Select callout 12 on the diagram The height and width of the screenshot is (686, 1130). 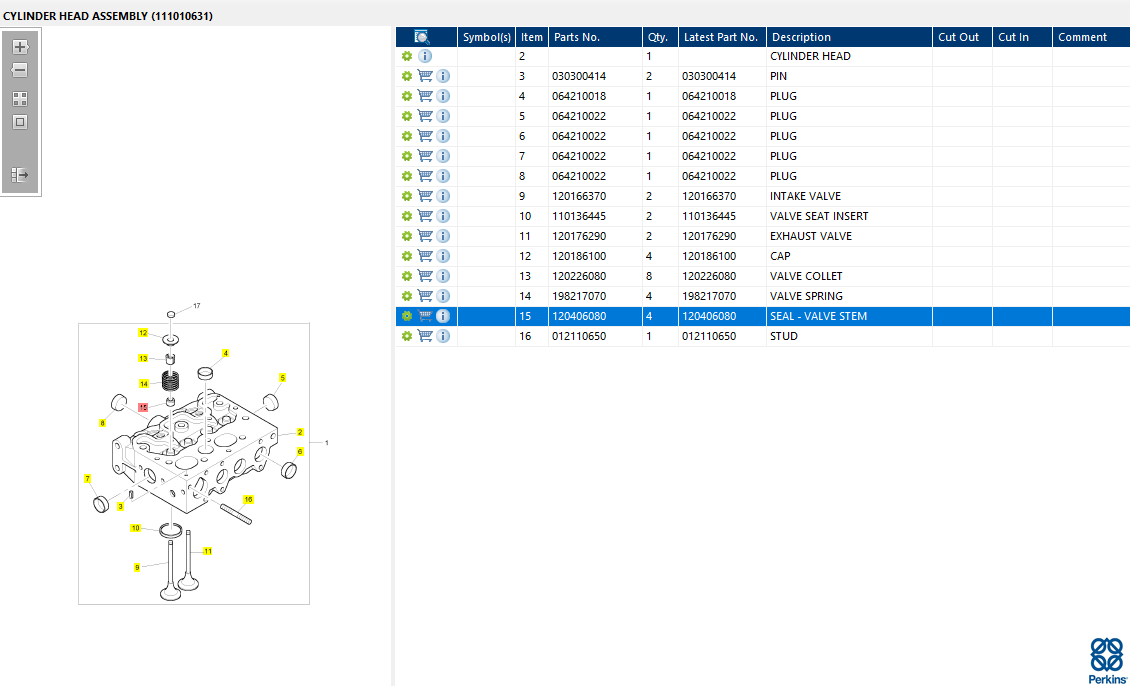(x=143, y=333)
